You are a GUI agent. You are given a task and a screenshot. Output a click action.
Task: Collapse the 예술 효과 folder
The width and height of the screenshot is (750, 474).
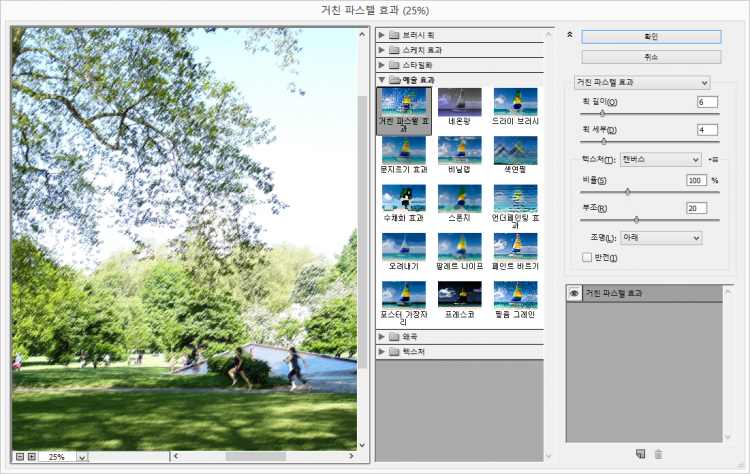[382, 79]
